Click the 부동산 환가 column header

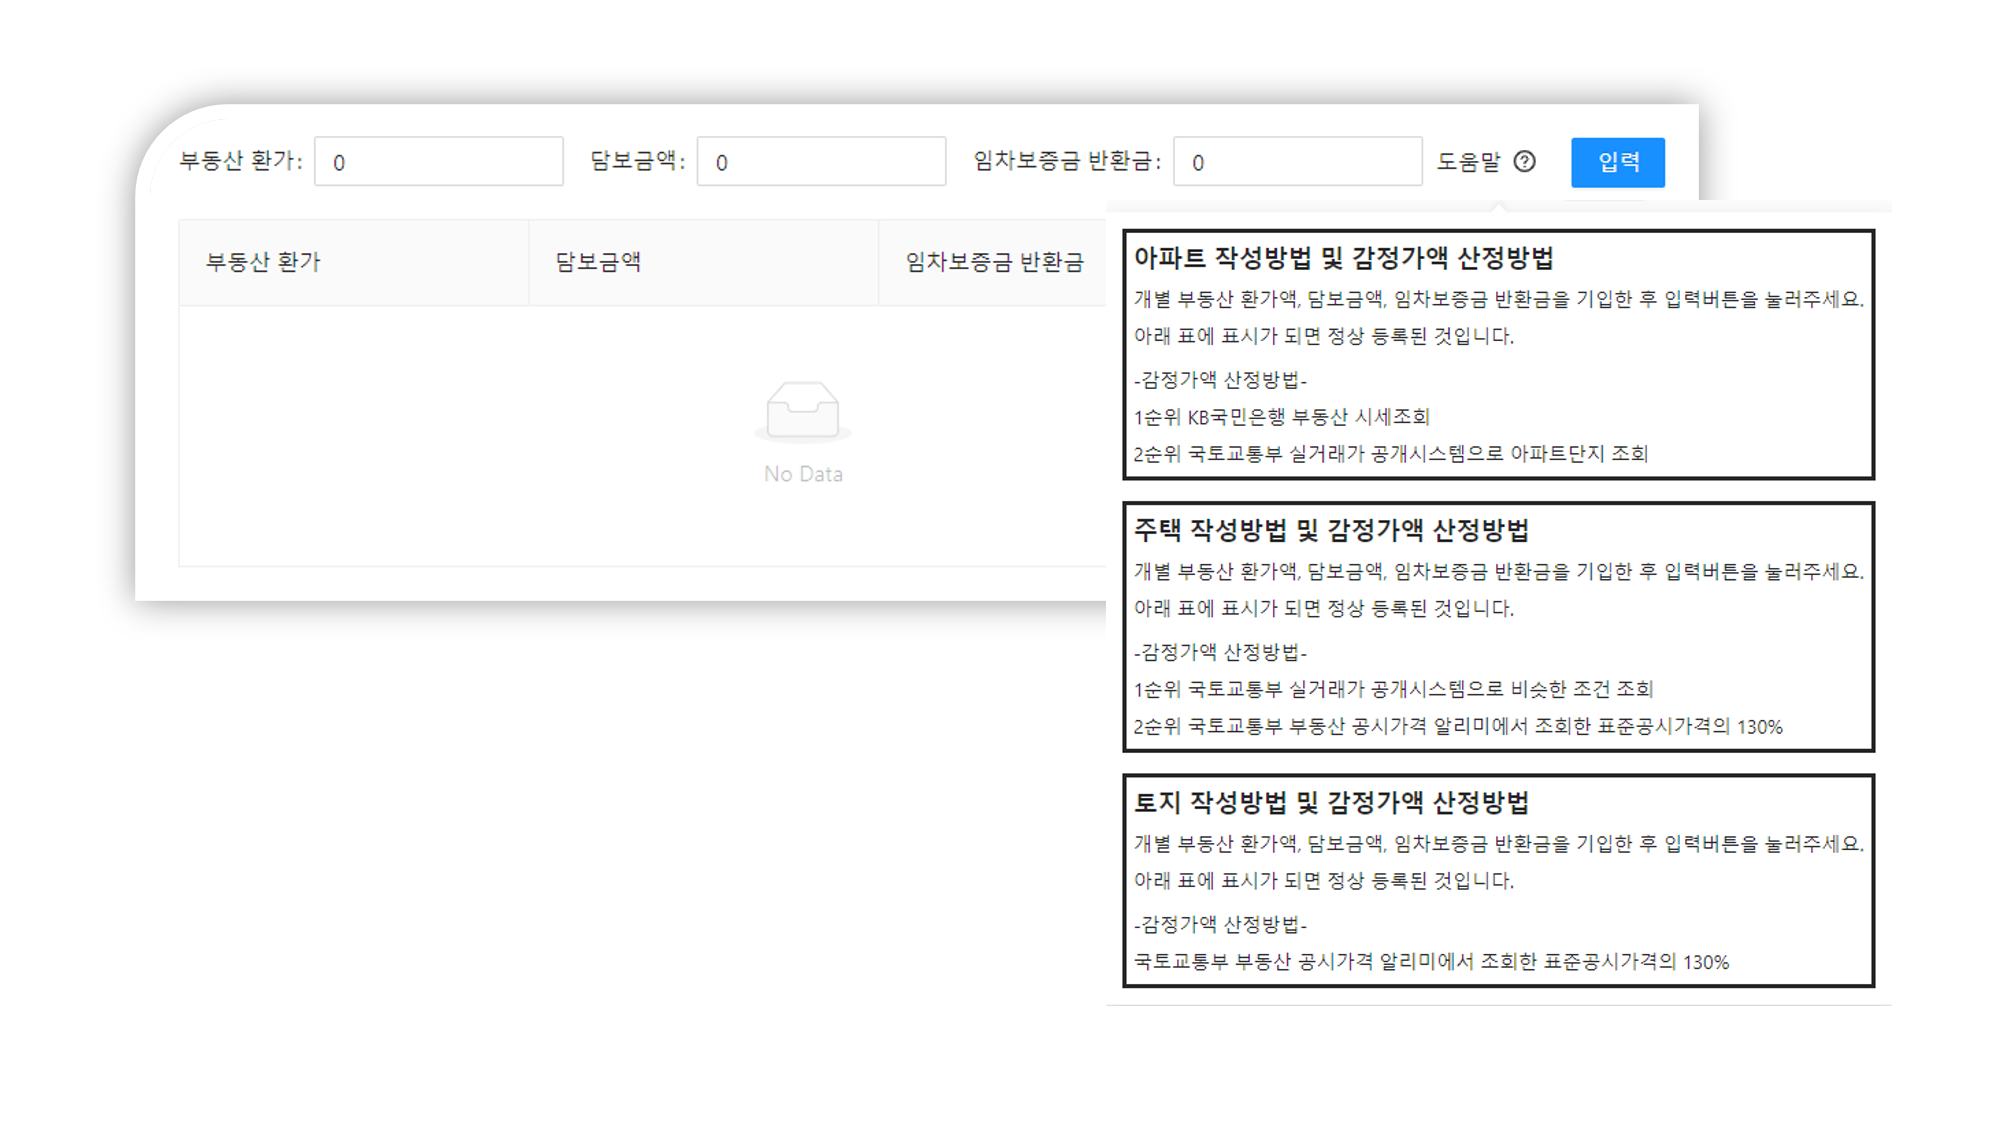point(354,262)
